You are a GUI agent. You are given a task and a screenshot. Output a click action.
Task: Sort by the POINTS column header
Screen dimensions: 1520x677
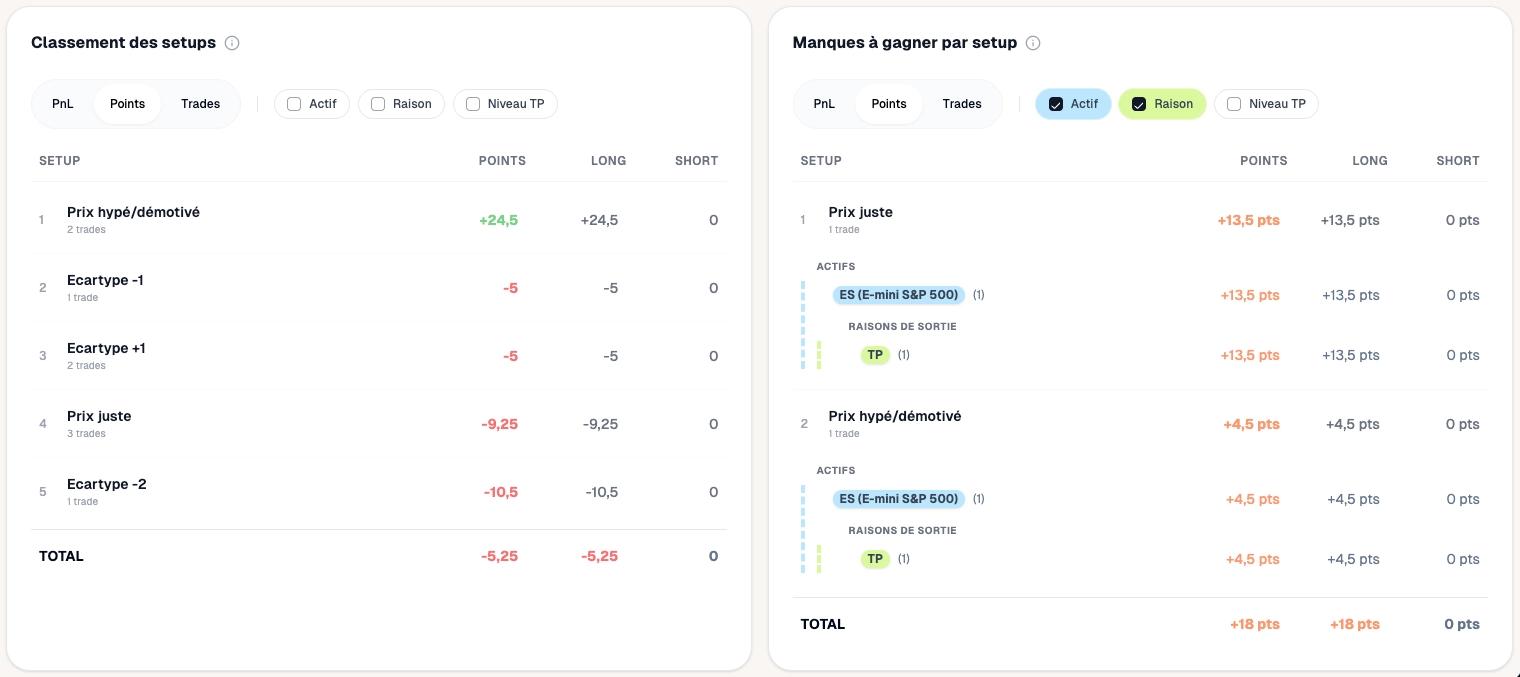click(501, 160)
